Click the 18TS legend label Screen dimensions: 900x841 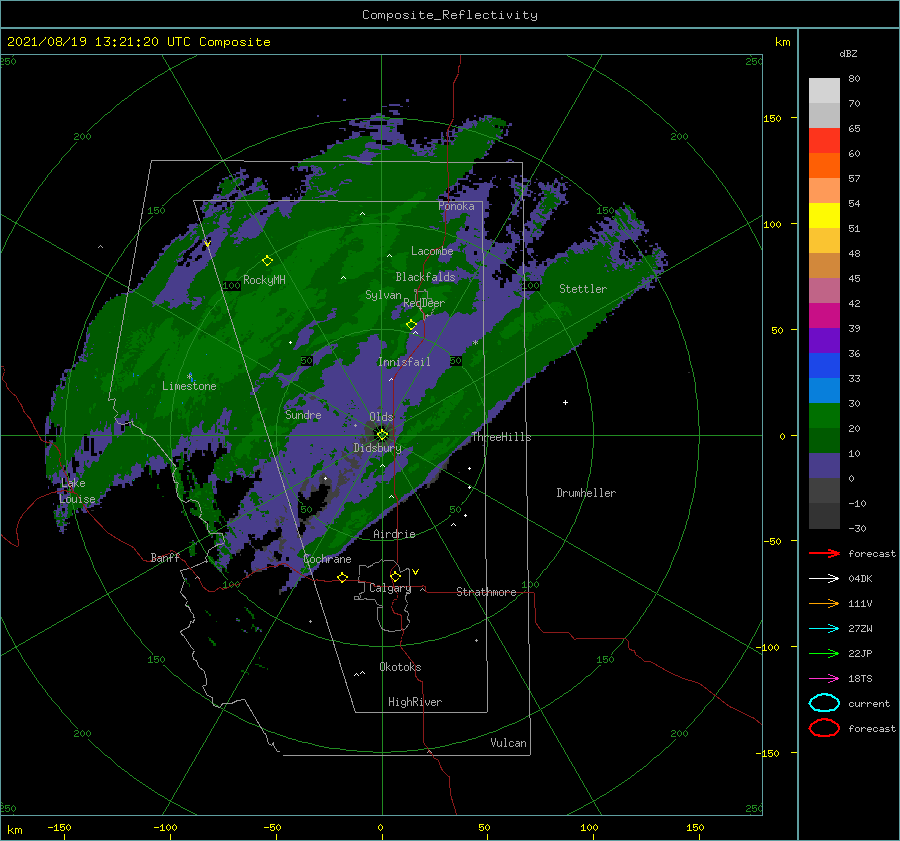coord(860,679)
